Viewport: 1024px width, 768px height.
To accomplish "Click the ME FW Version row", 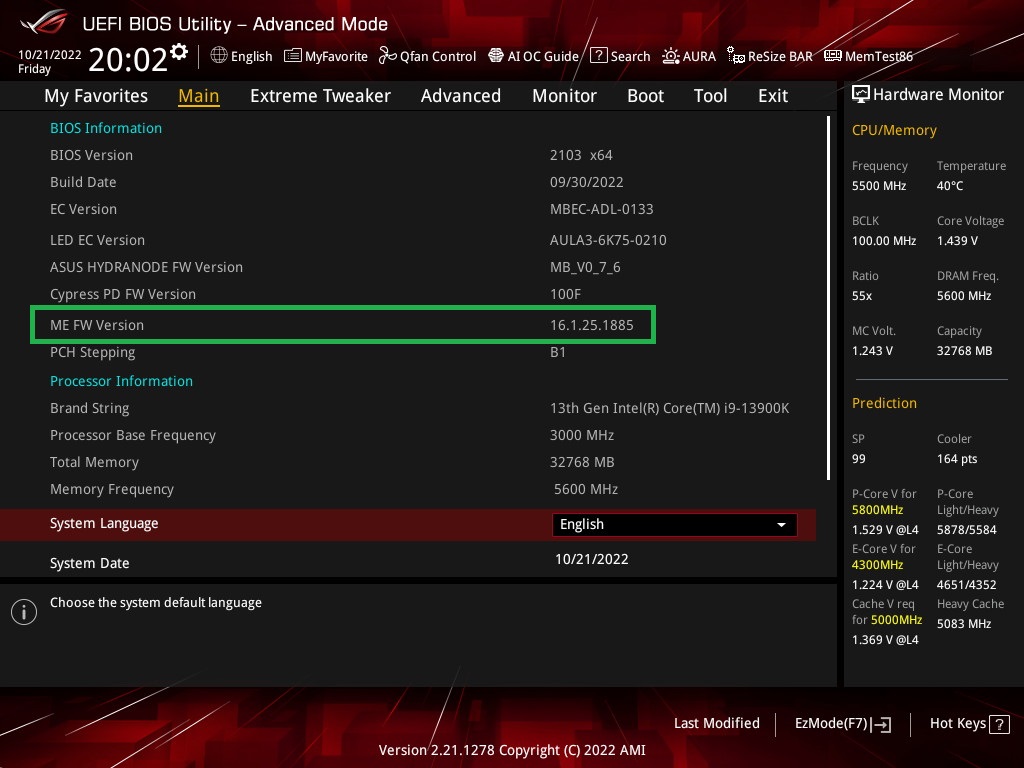I will click(342, 325).
